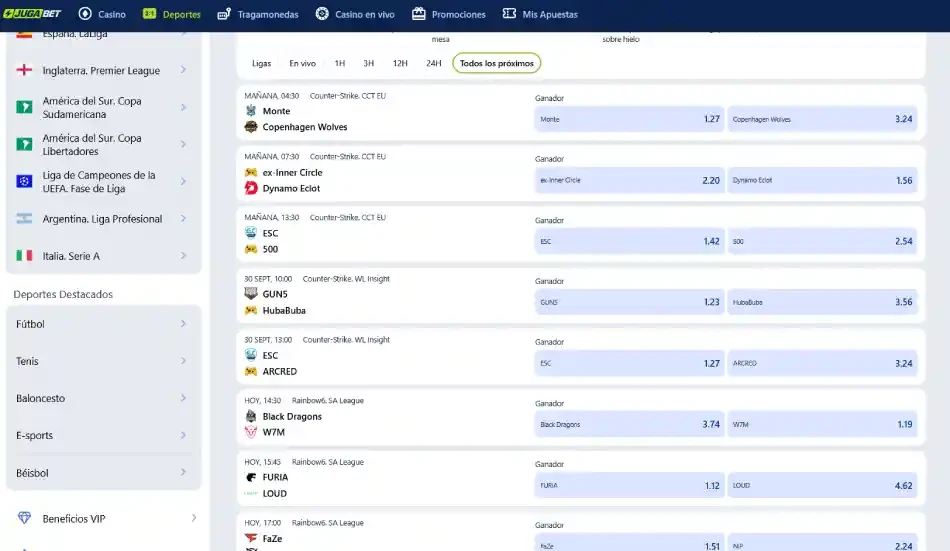Expand the E-sports category chevron
The image size is (950, 551).
click(x=183, y=435)
